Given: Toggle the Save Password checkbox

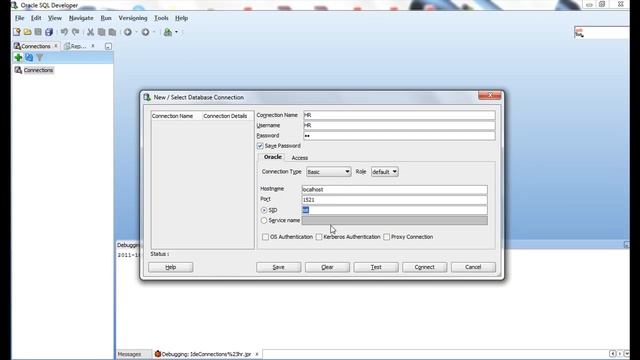Looking at the screenshot, I should click(260, 146).
